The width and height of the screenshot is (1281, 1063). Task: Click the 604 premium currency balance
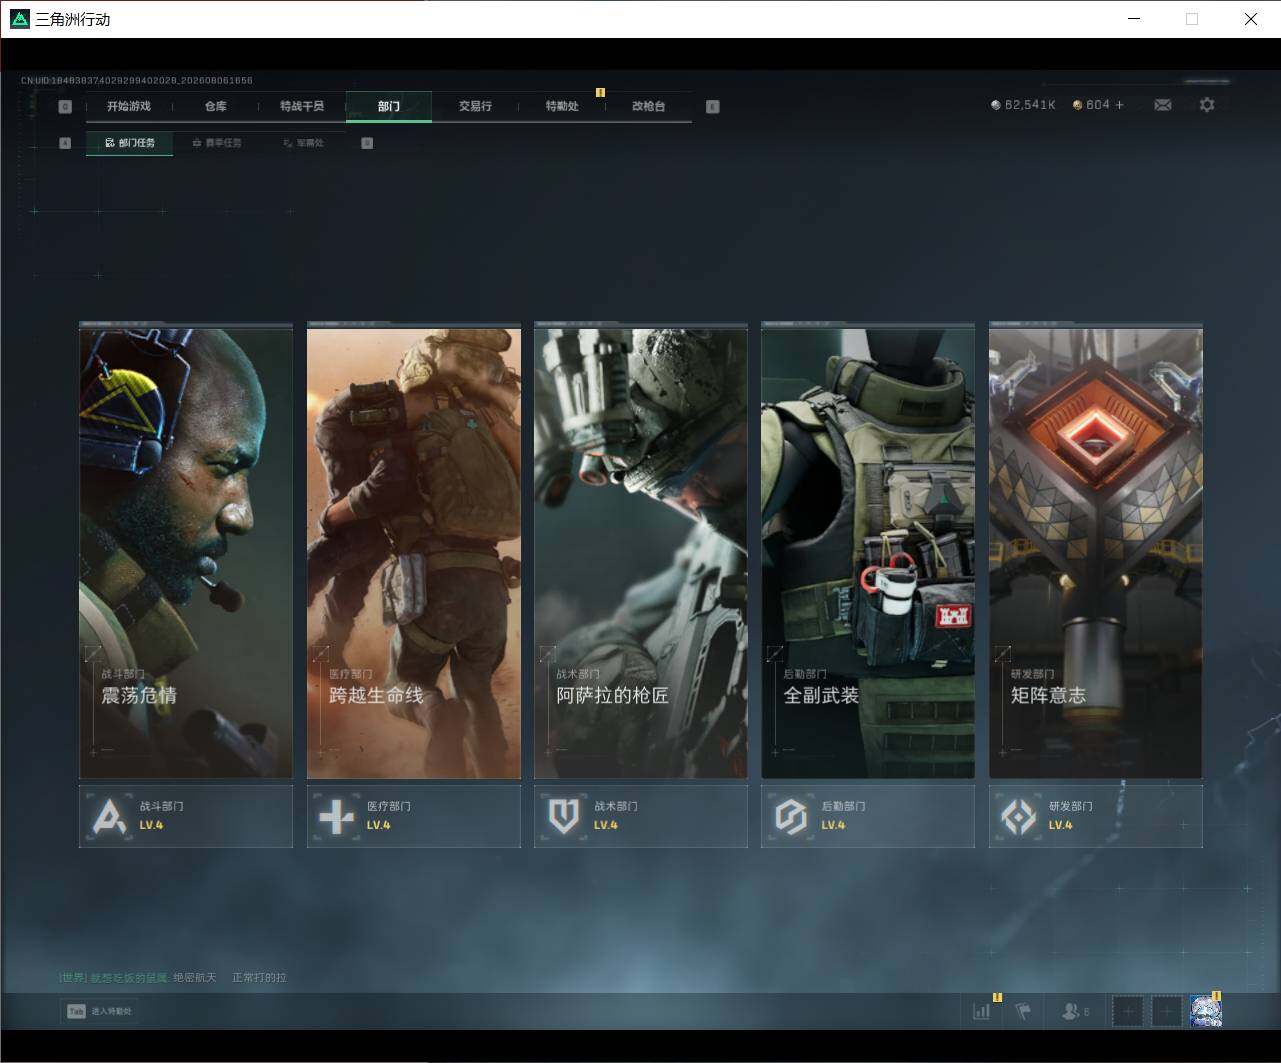click(1097, 105)
